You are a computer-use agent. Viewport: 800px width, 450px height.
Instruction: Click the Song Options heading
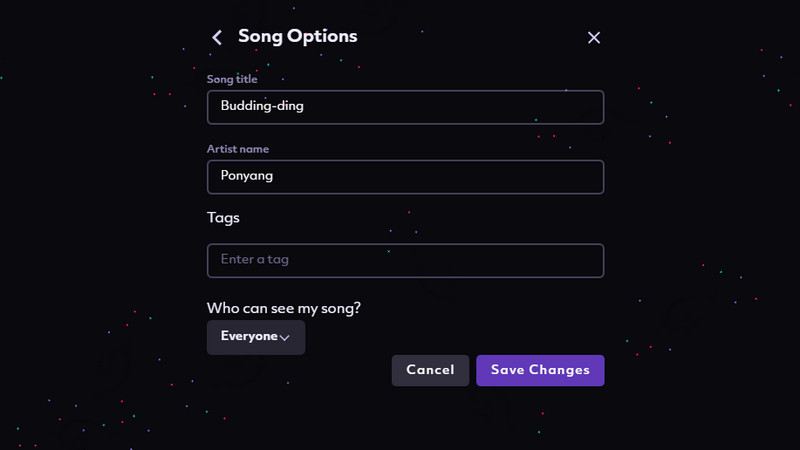[297, 36]
